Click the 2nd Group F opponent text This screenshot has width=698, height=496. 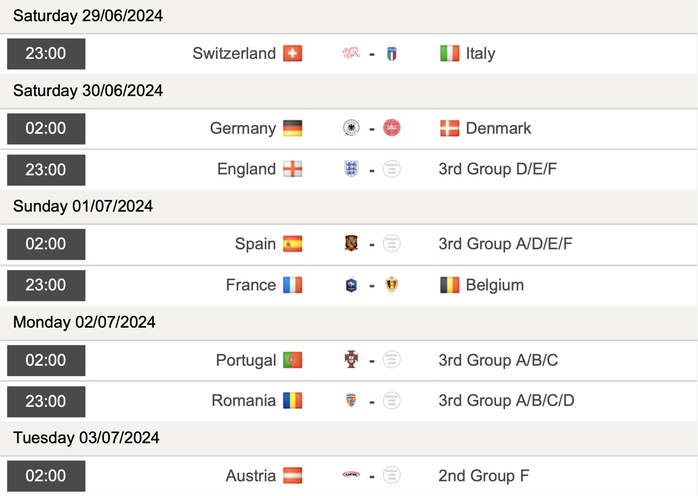click(x=484, y=476)
